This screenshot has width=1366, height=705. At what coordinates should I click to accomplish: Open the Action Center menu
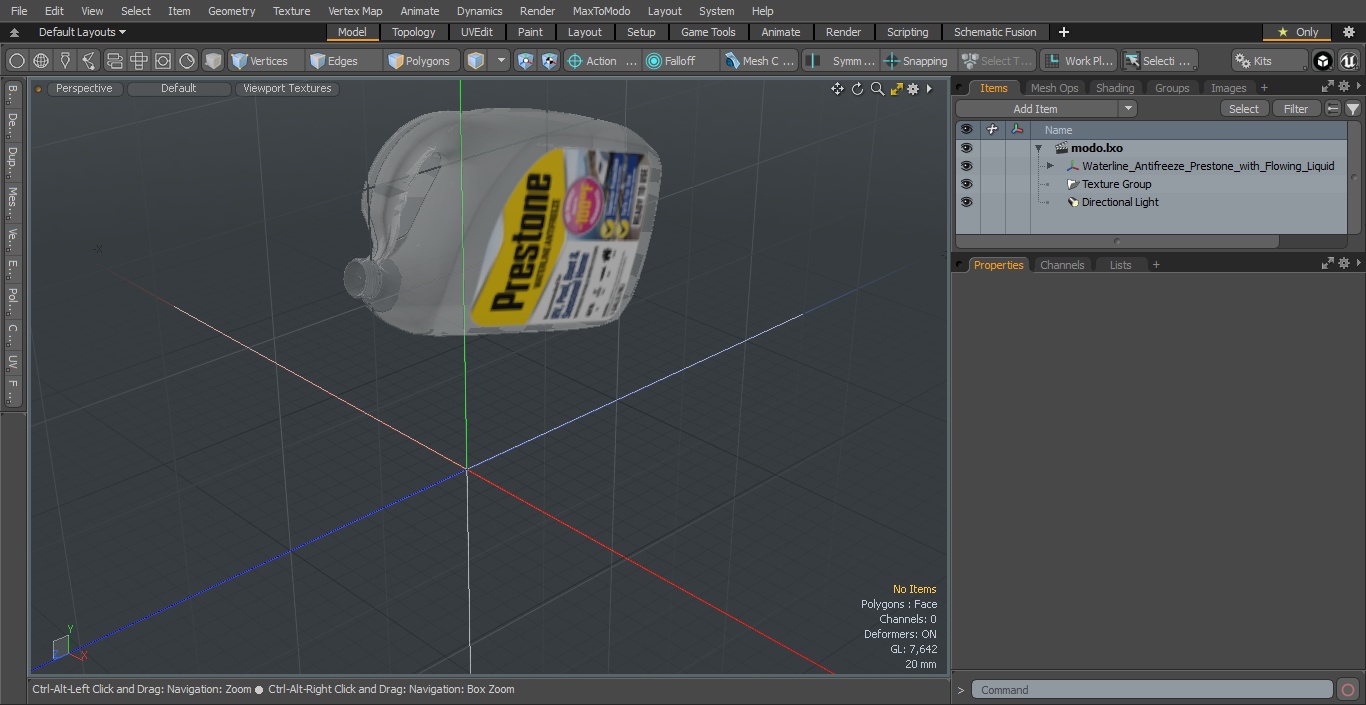click(x=602, y=61)
